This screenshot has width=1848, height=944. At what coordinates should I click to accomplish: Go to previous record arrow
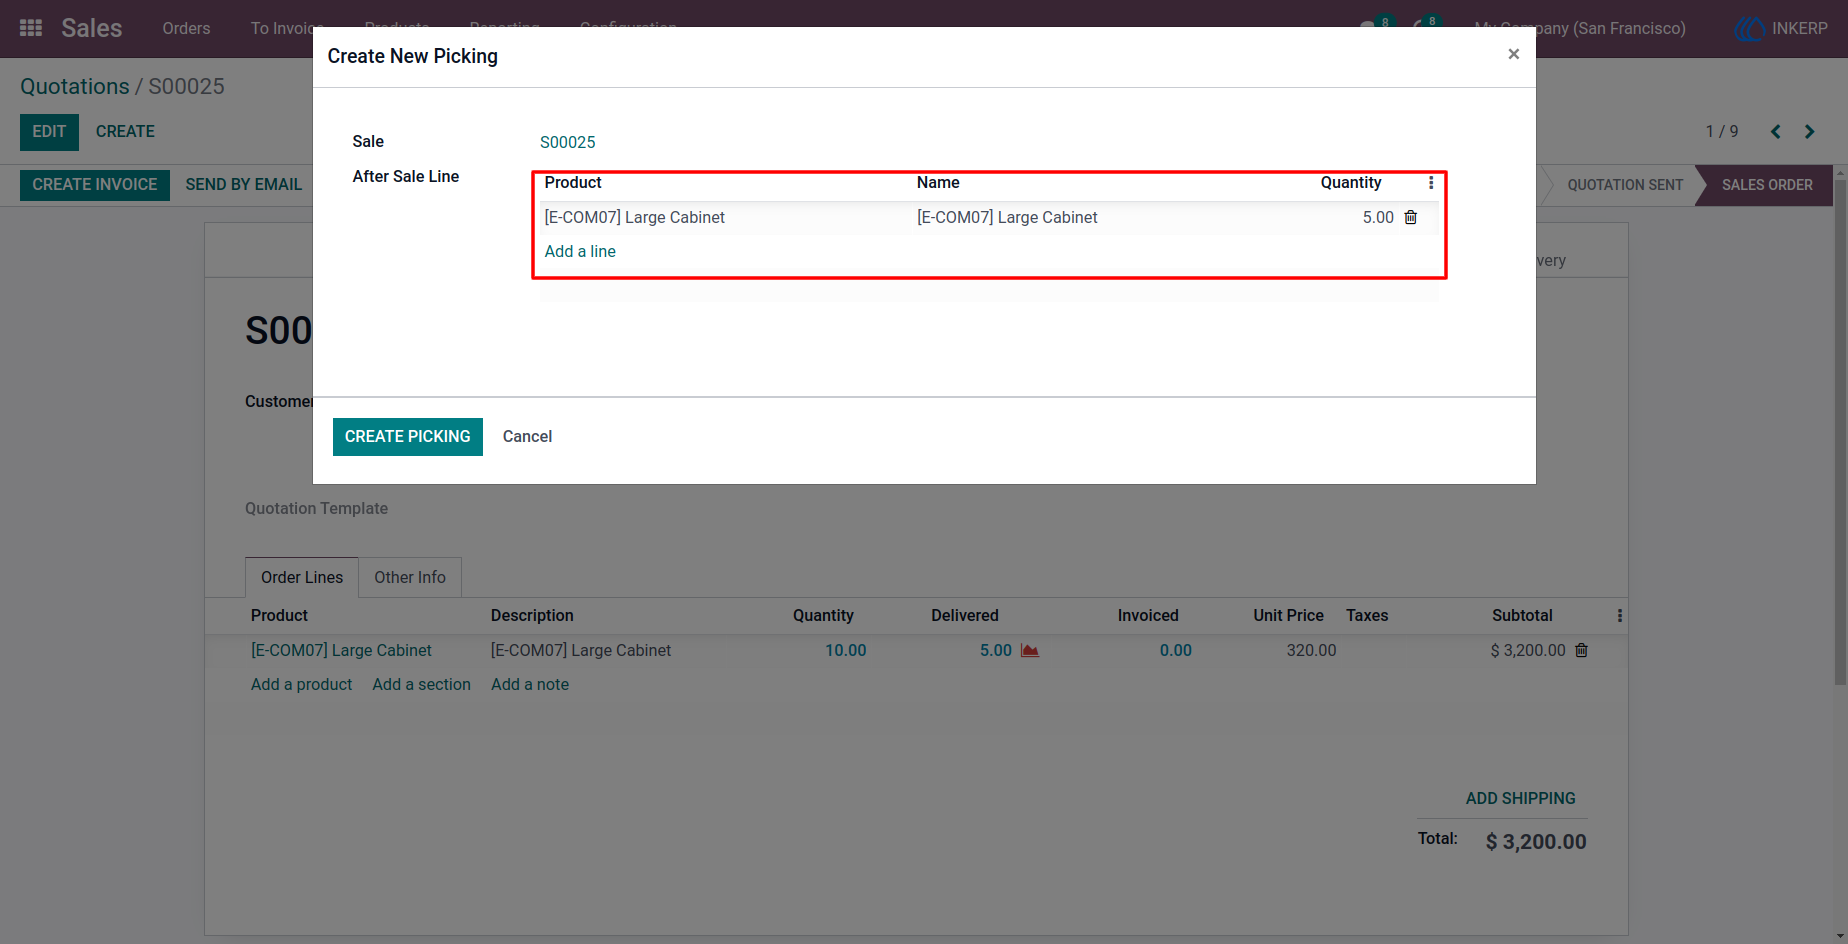pyautogui.click(x=1776, y=132)
